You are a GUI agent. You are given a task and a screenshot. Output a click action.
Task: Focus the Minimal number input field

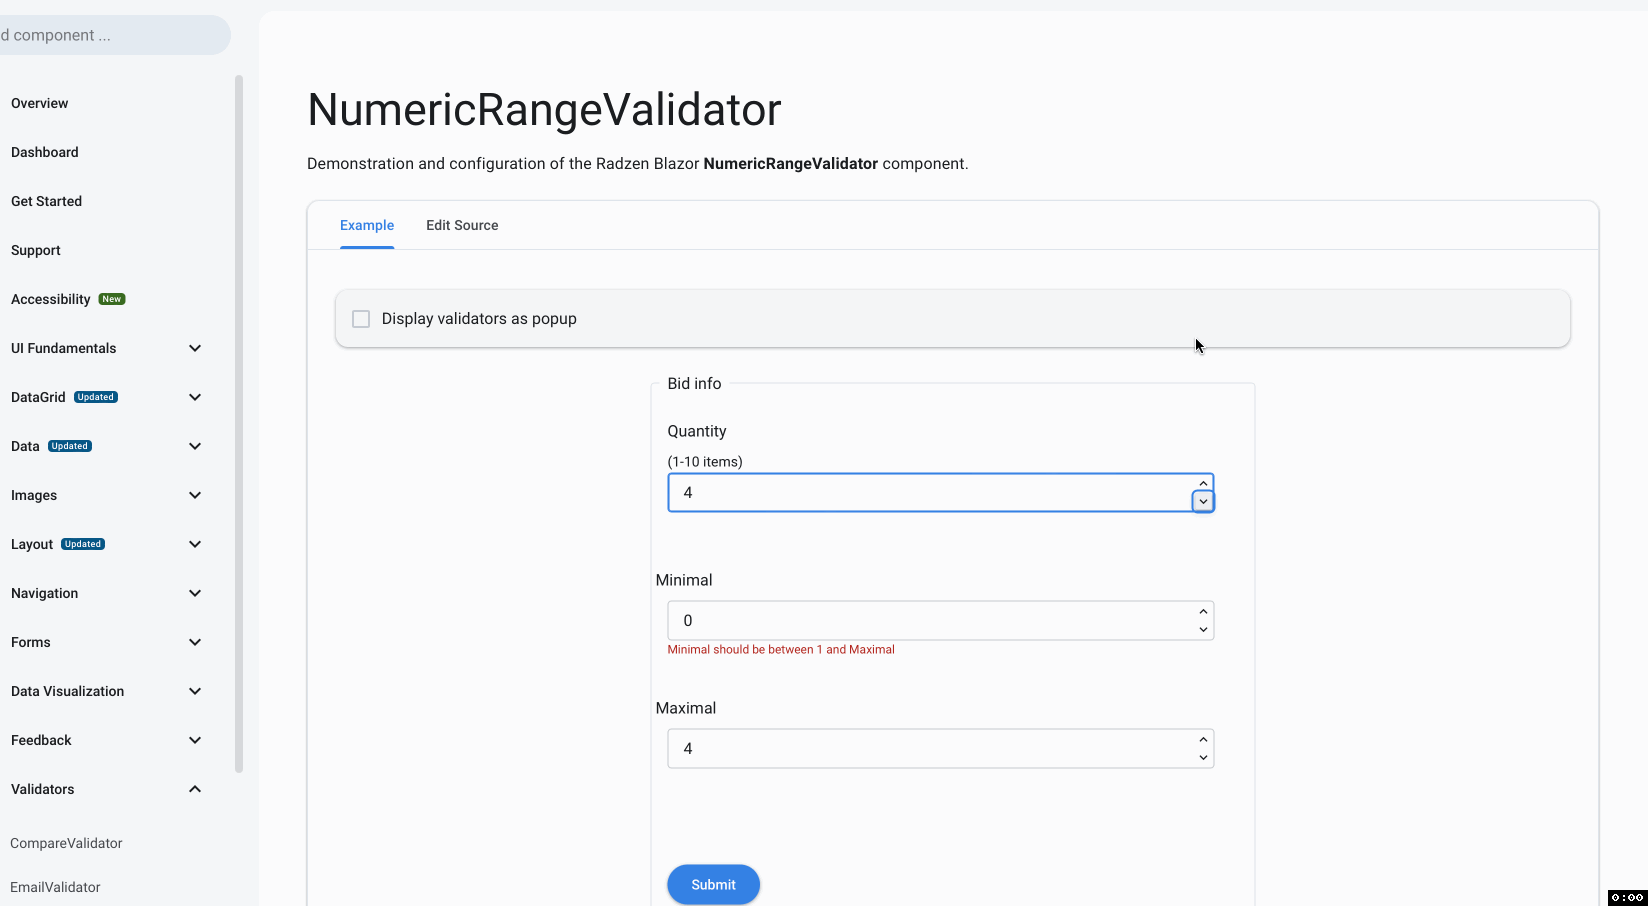pos(930,621)
